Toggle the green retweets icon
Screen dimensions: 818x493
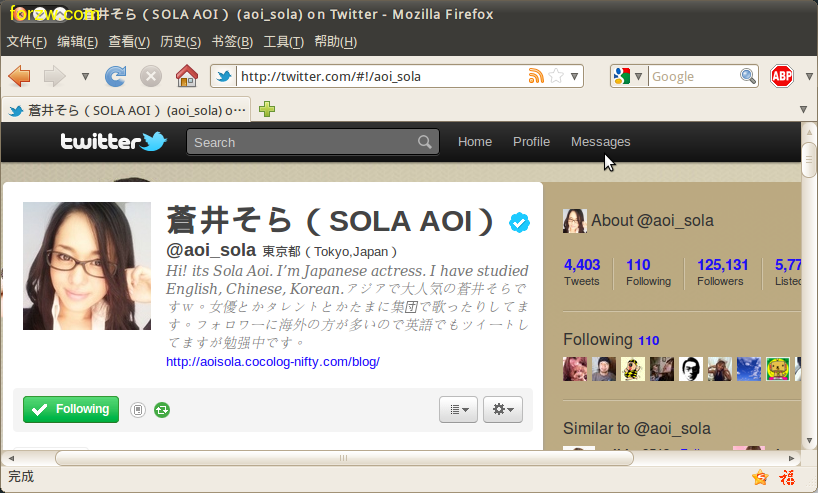[162, 410]
